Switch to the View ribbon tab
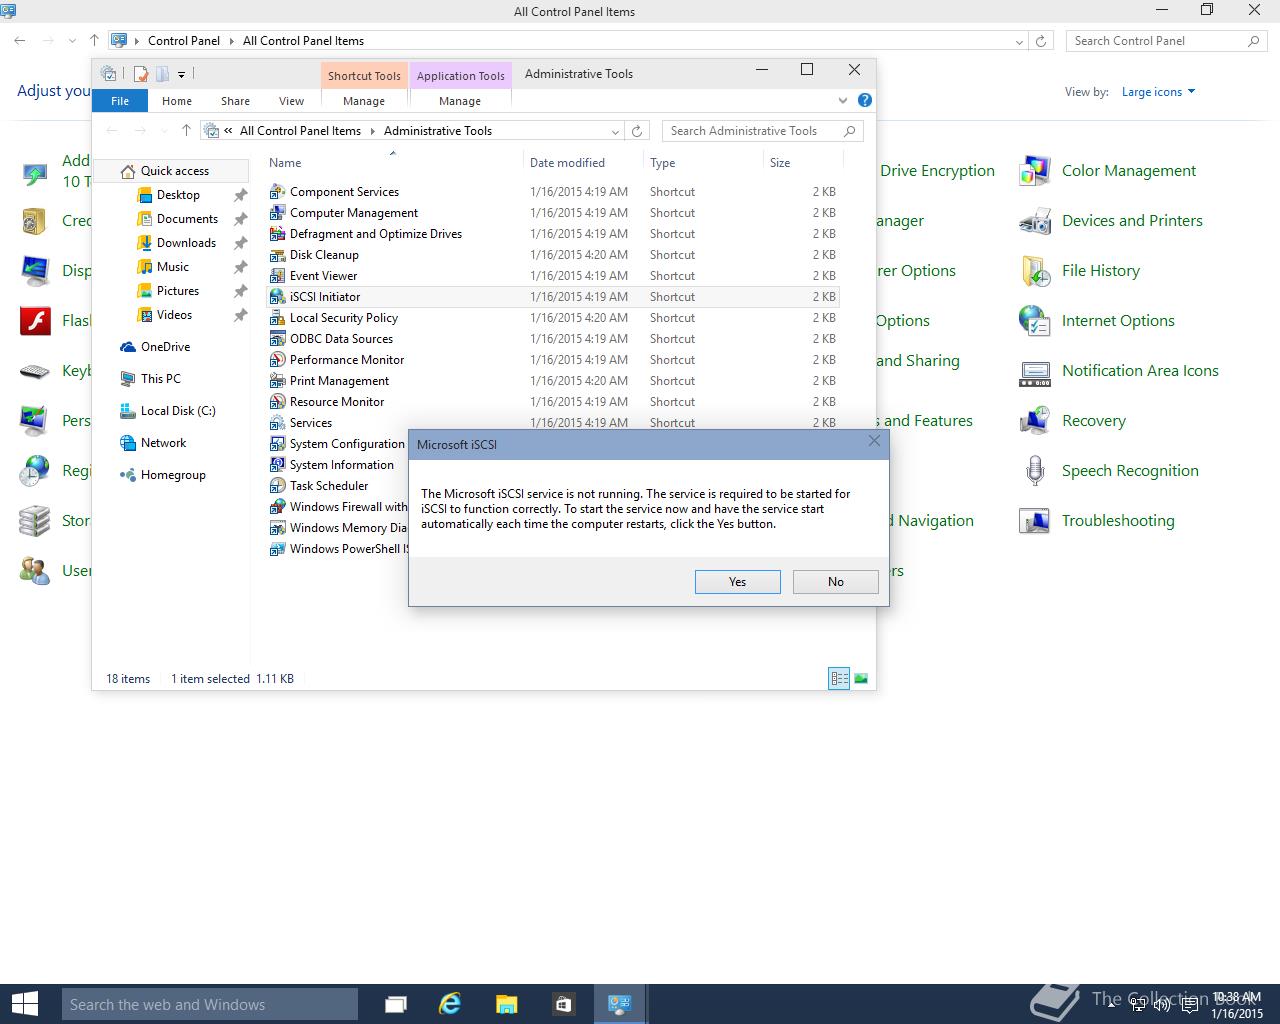The image size is (1280, 1024). click(x=291, y=101)
